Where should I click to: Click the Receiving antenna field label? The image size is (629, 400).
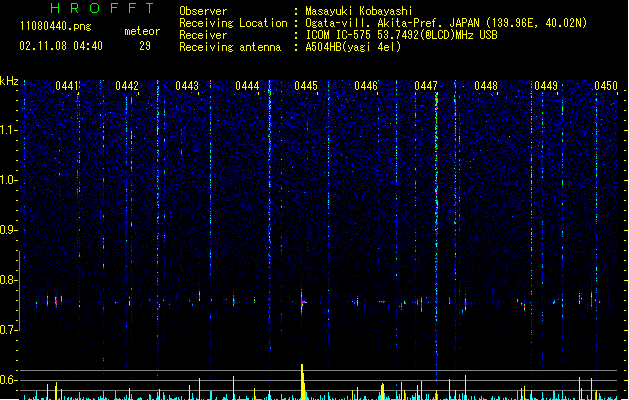pyautogui.click(x=230, y=47)
